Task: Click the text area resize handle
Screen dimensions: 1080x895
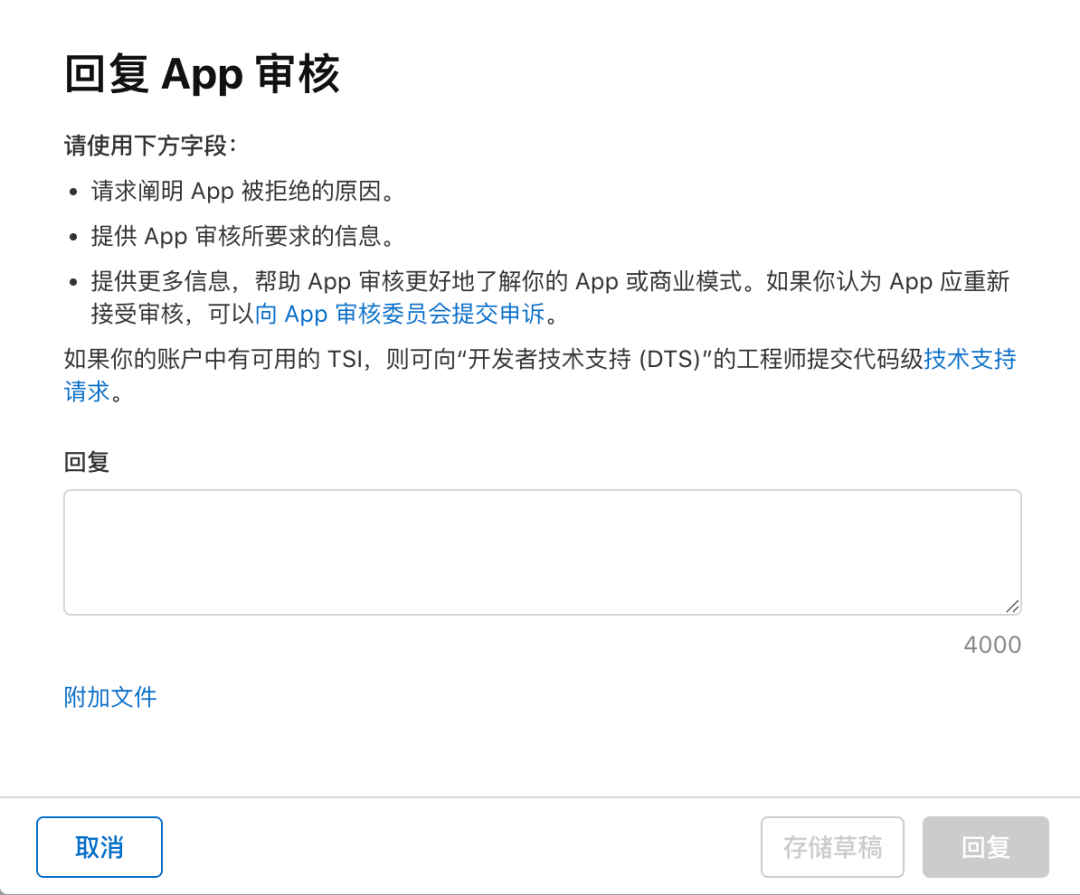Action: (1012, 606)
